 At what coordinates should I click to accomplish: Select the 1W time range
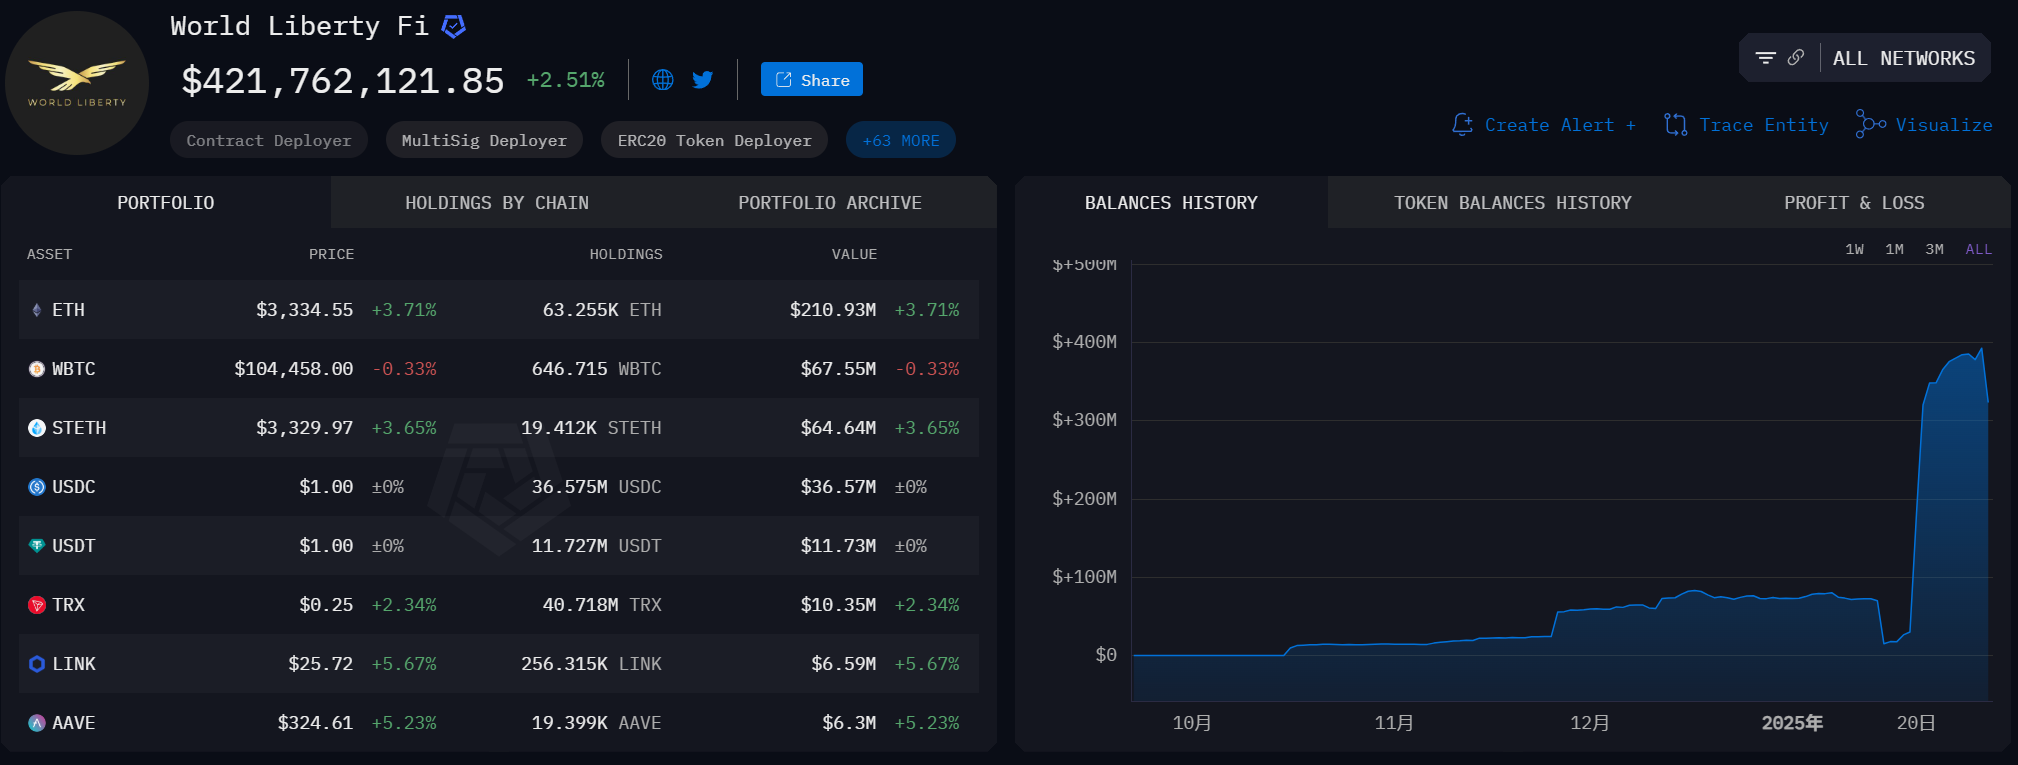point(1854,249)
